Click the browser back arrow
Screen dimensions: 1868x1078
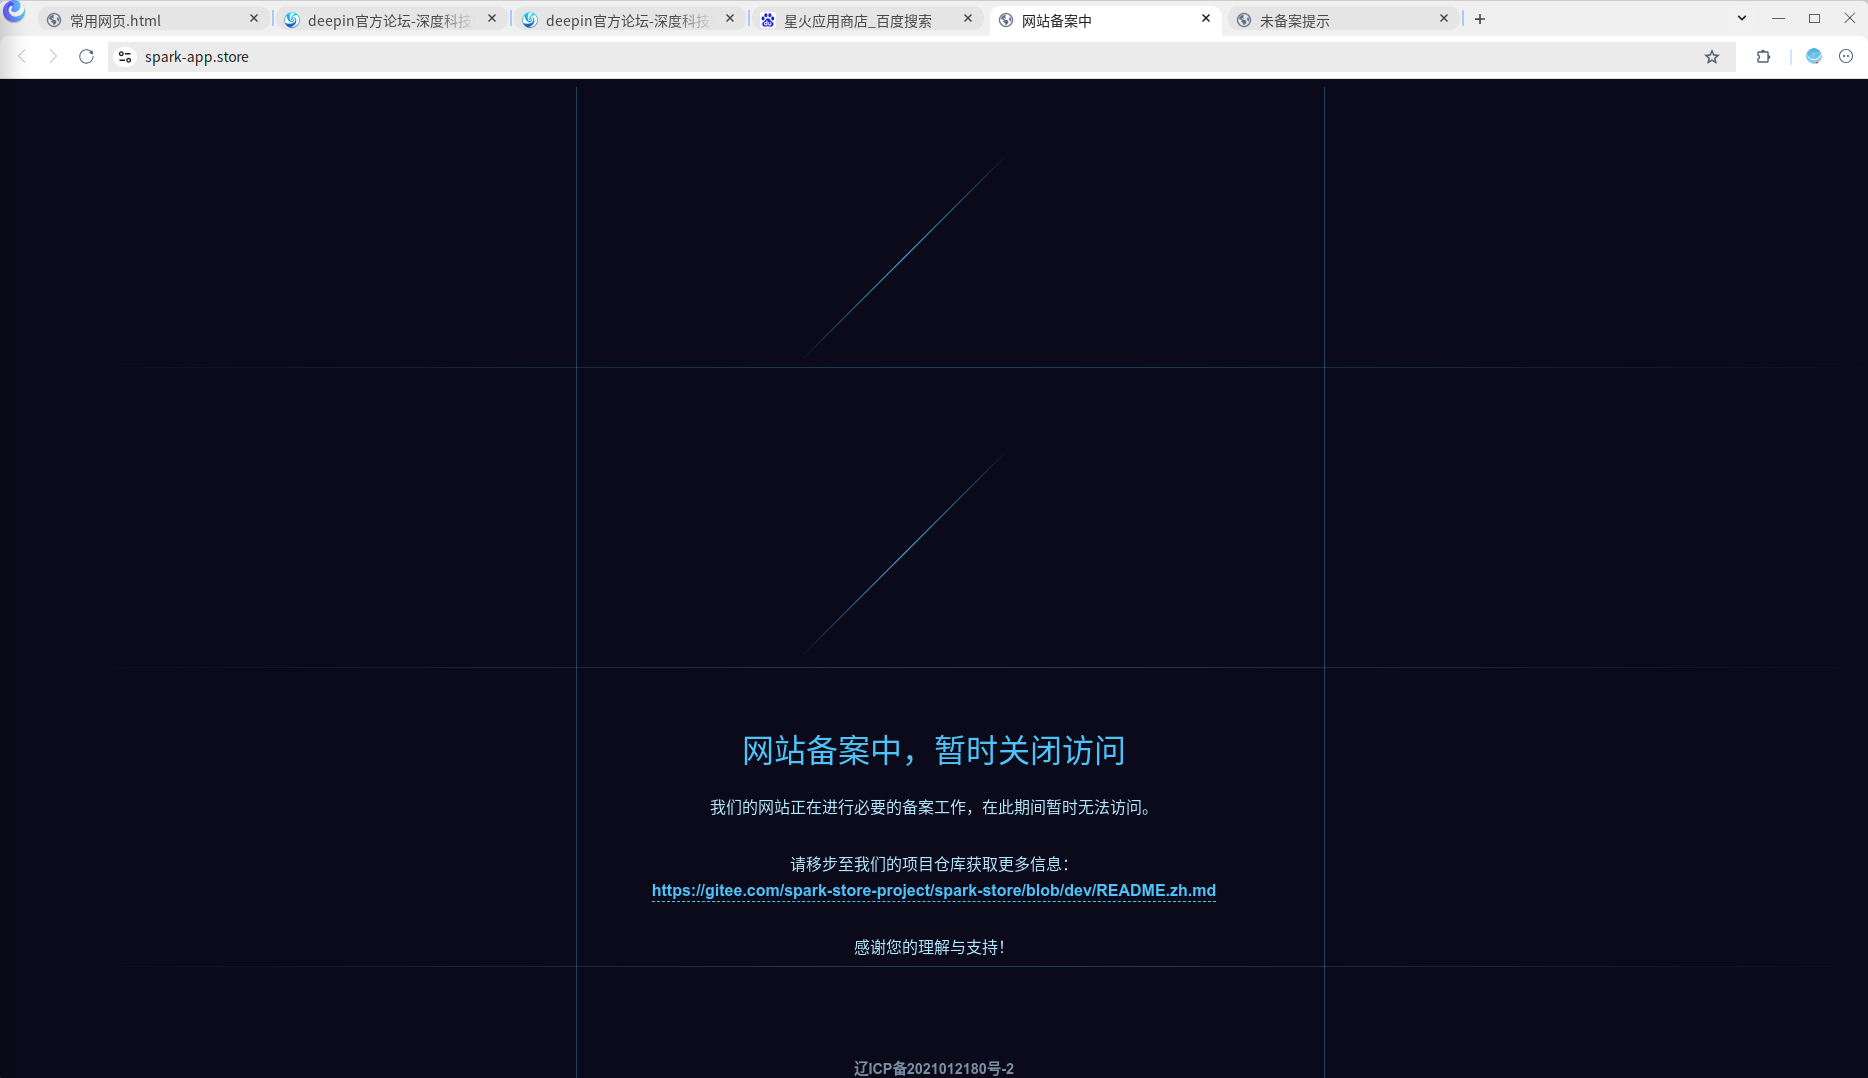(x=22, y=57)
